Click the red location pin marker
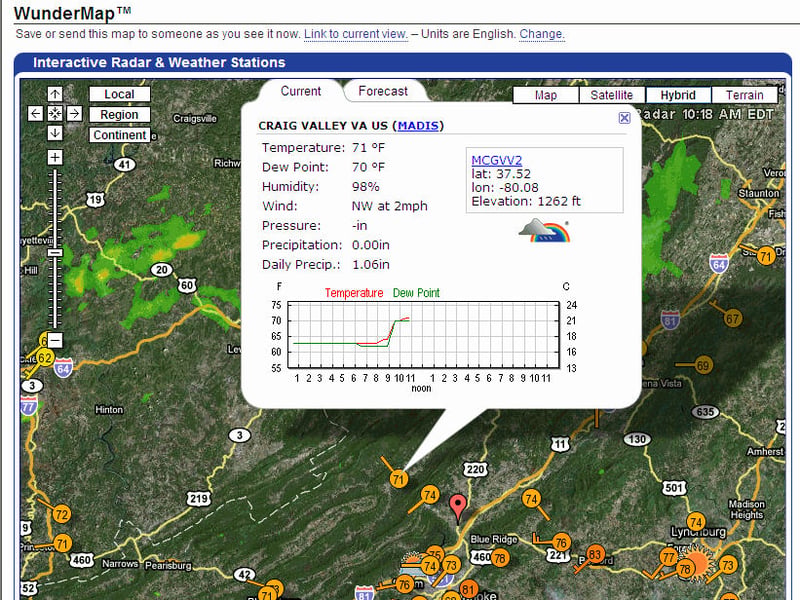 pyautogui.click(x=458, y=508)
